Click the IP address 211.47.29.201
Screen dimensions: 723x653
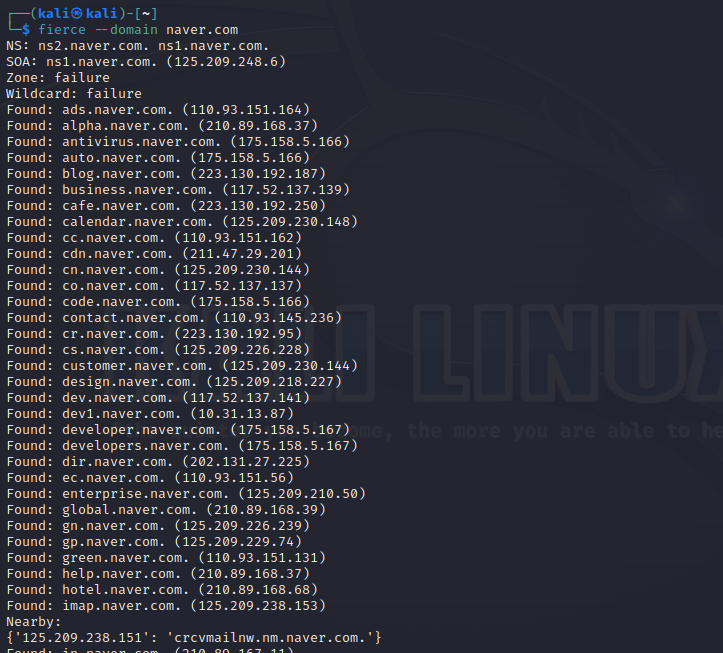(242, 254)
